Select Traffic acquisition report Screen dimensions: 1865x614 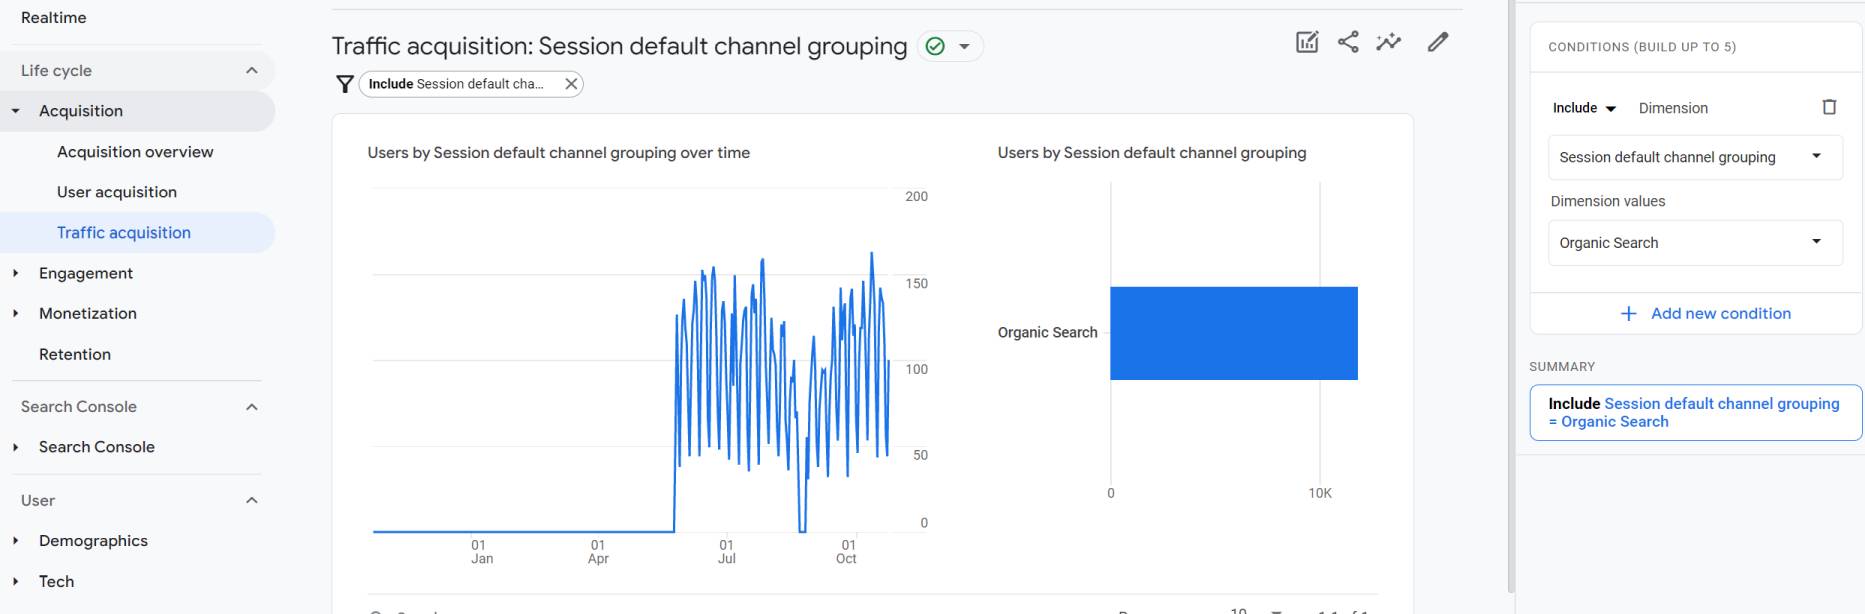point(124,233)
